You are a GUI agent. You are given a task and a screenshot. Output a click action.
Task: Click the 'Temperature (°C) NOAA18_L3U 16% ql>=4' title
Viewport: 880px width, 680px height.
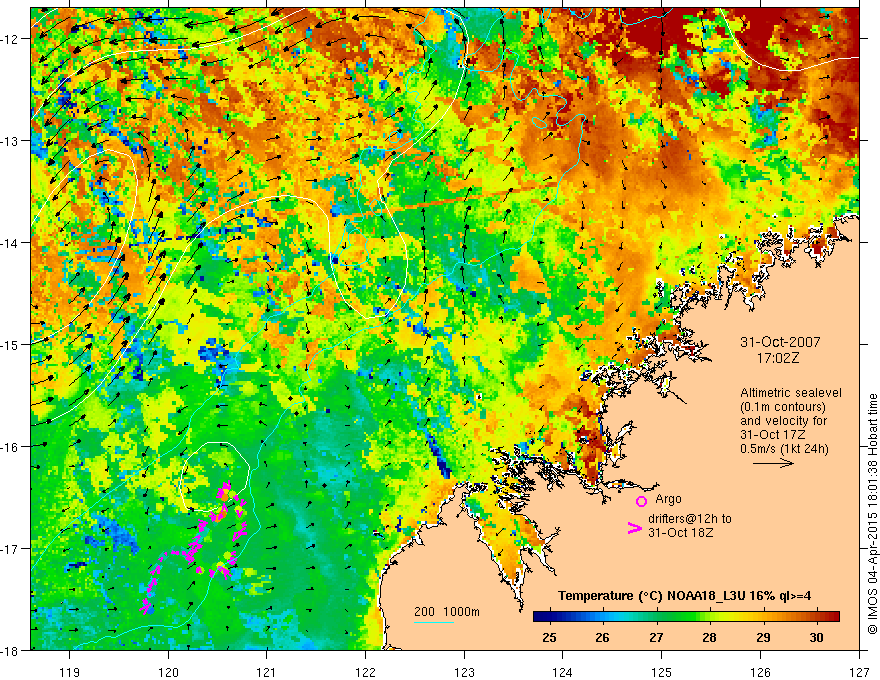[x=685, y=596]
